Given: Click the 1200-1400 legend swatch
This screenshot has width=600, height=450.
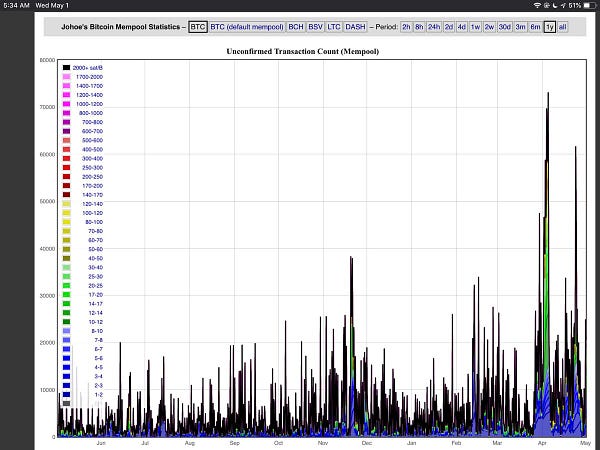Looking at the screenshot, I should click(x=67, y=95).
